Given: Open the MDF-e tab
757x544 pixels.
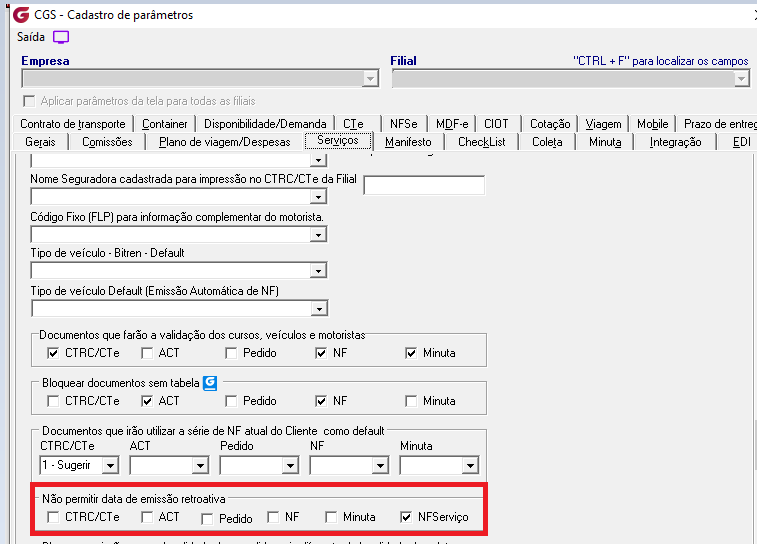Looking at the screenshot, I should tap(452, 124).
